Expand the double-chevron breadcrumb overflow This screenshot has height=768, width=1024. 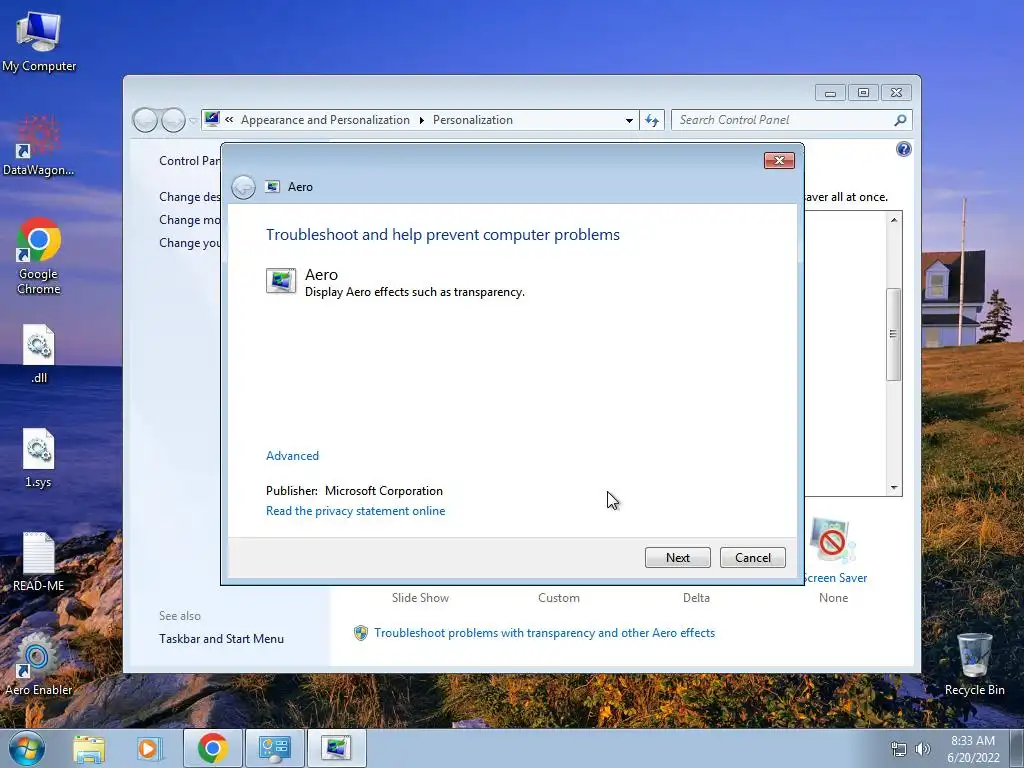pyautogui.click(x=229, y=120)
